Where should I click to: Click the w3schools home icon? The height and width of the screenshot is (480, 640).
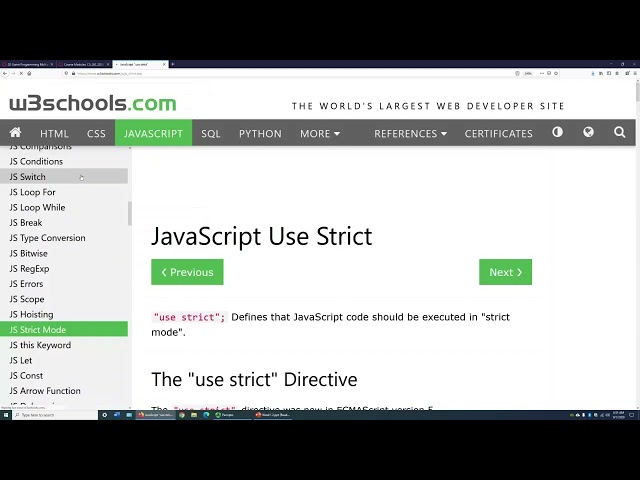[x=16, y=133]
